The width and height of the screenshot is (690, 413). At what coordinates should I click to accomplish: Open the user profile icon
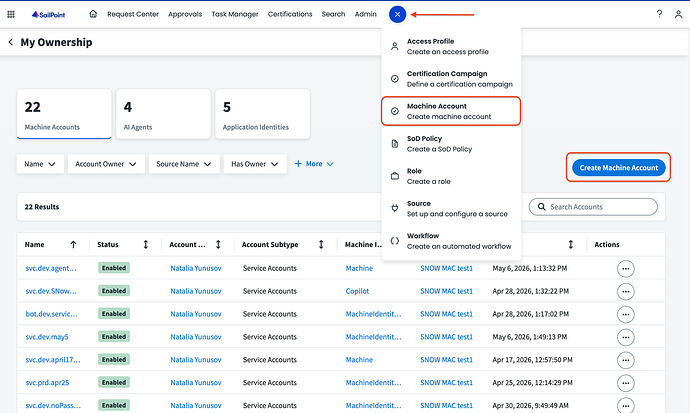pyautogui.click(x=678, y=15)
